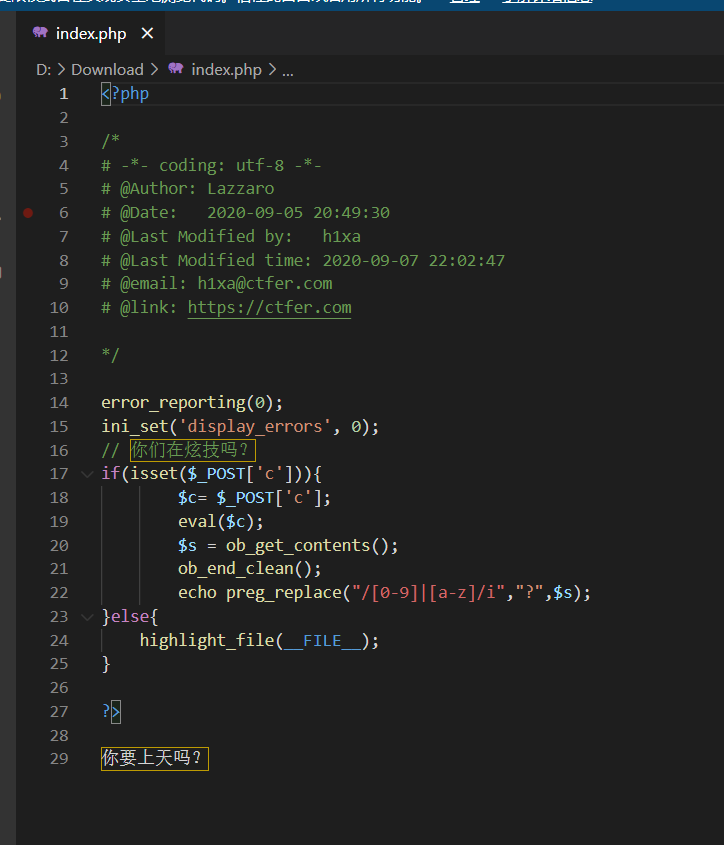Click the breadcrumb ellipsis symbol entry
This screenshot has height=845, width=724.
[x=288, y=71]
